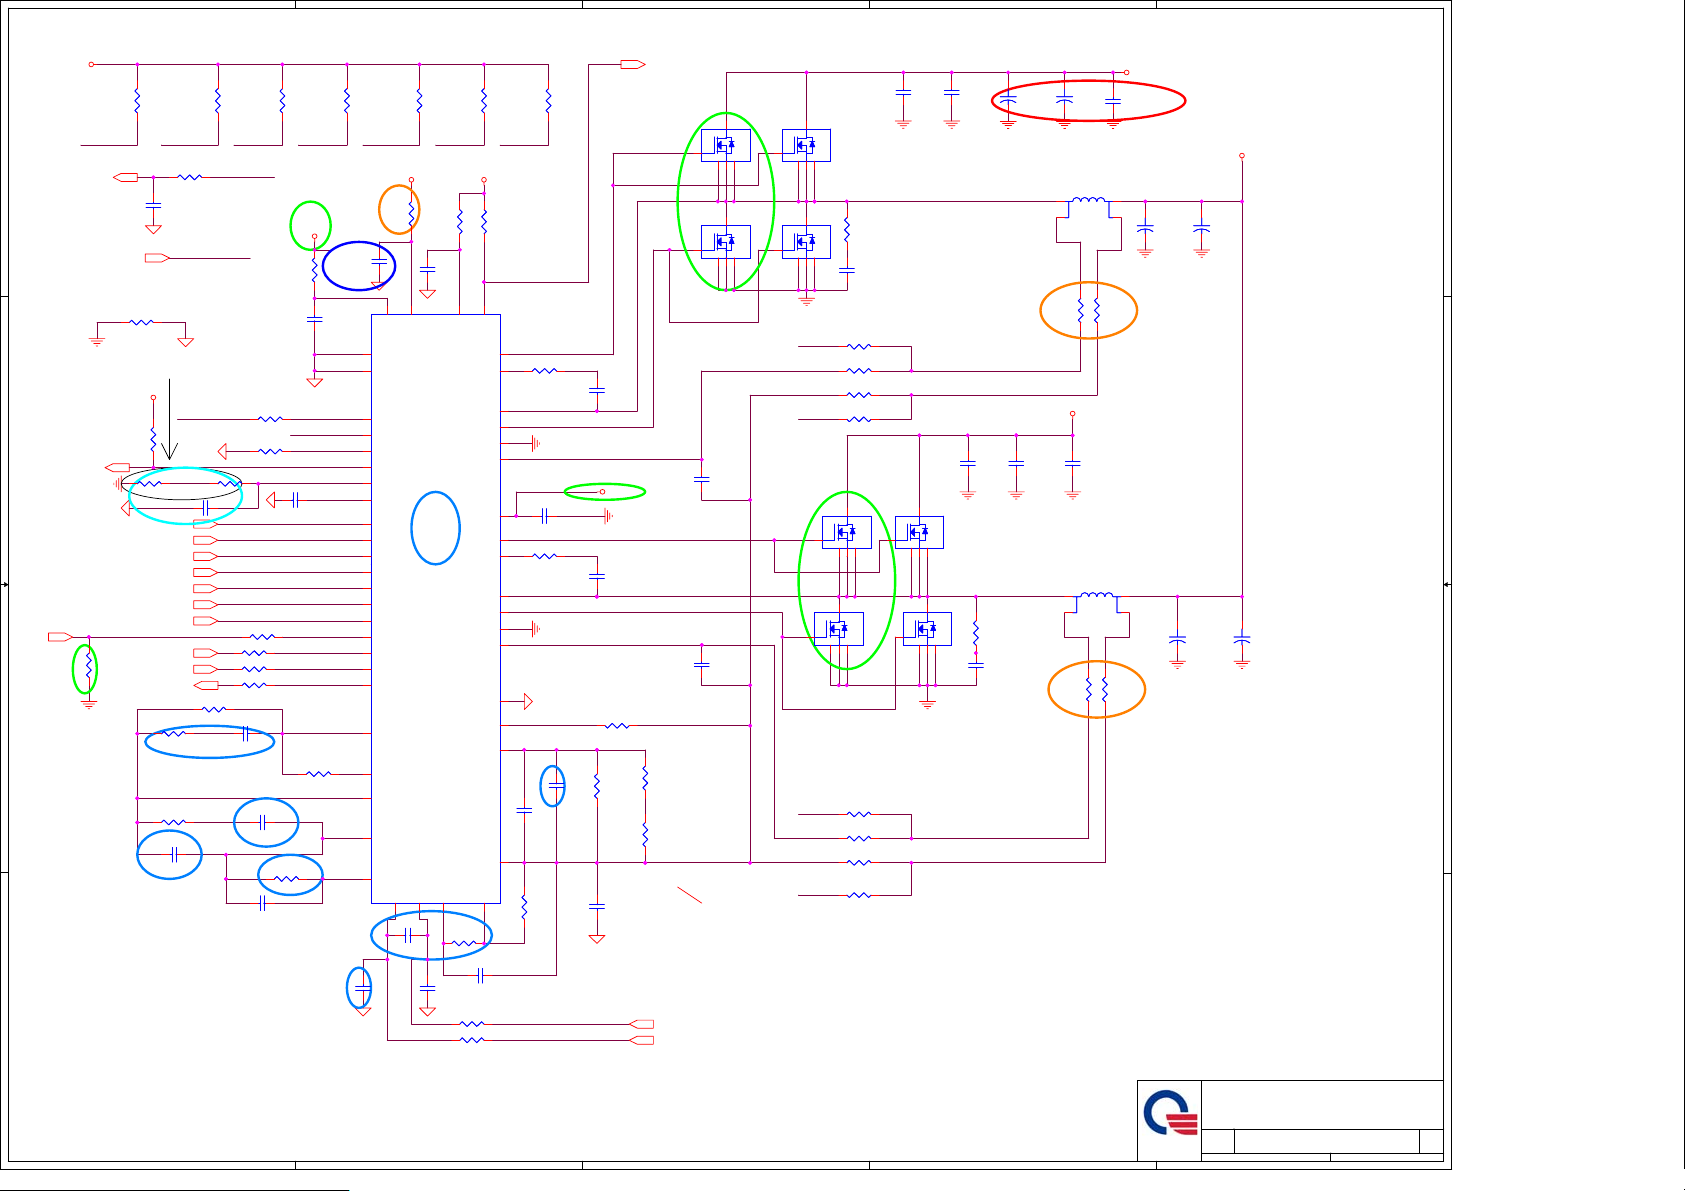Viewport: 1685px width, 1191px height.
Task: Click the empty title field in the title block
Action: 1322,1105
